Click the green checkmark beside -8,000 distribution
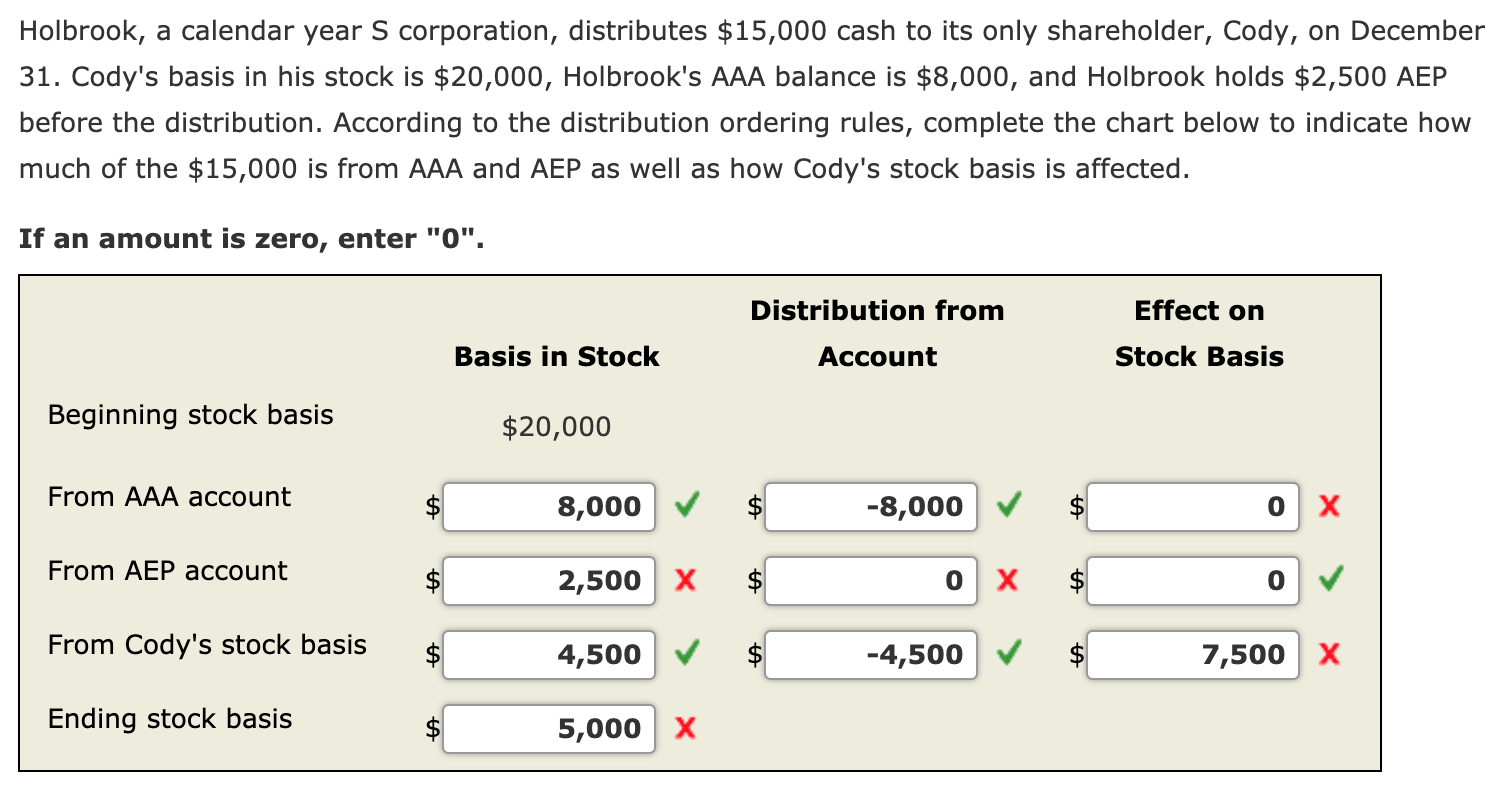Image resolution: width=1502 pixels, height=800 pixels. point(1008,505)
